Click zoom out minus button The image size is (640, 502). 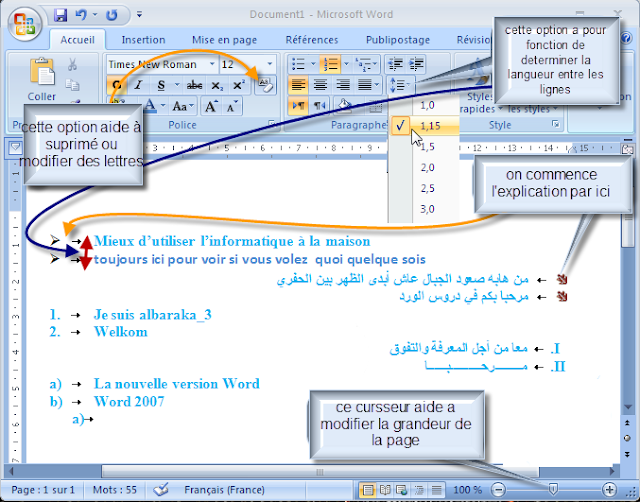point(498,489)
